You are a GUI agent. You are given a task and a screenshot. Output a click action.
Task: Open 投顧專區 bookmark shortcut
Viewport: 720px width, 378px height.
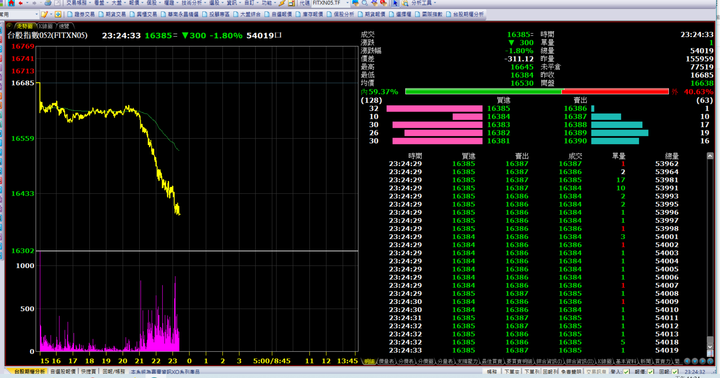(x=216, y=14)
